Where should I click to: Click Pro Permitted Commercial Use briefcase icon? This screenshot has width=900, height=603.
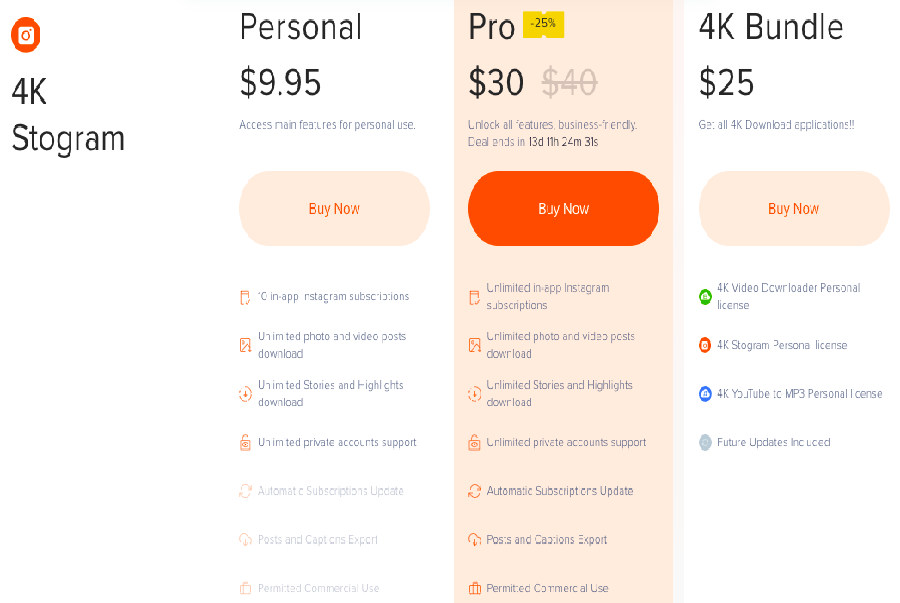[475, 588]
